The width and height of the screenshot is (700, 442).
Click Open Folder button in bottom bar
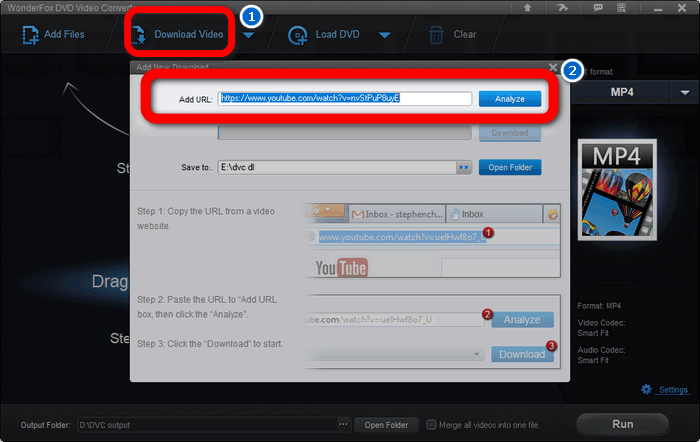(386, 425)
